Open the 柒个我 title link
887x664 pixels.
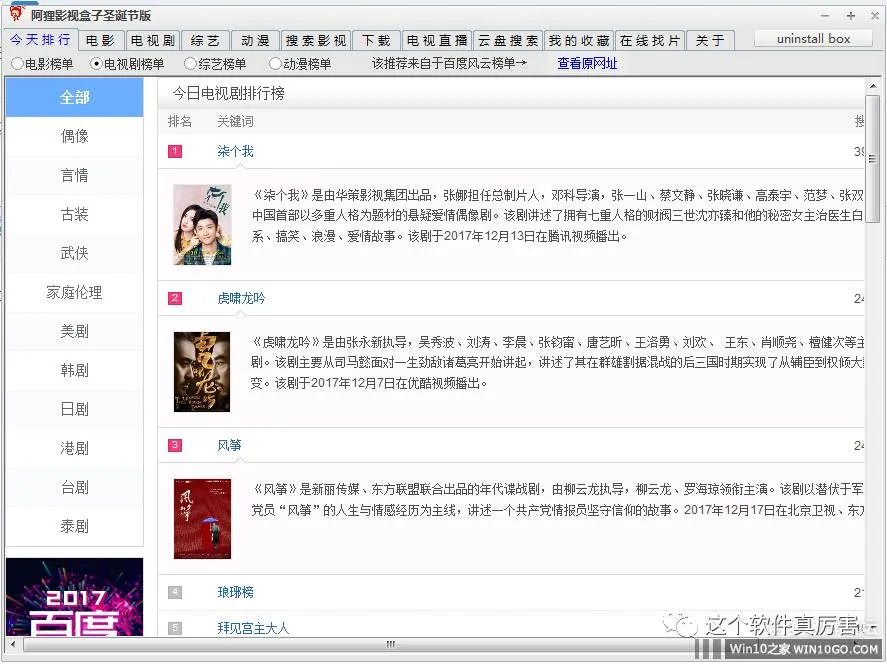point(235,151)
